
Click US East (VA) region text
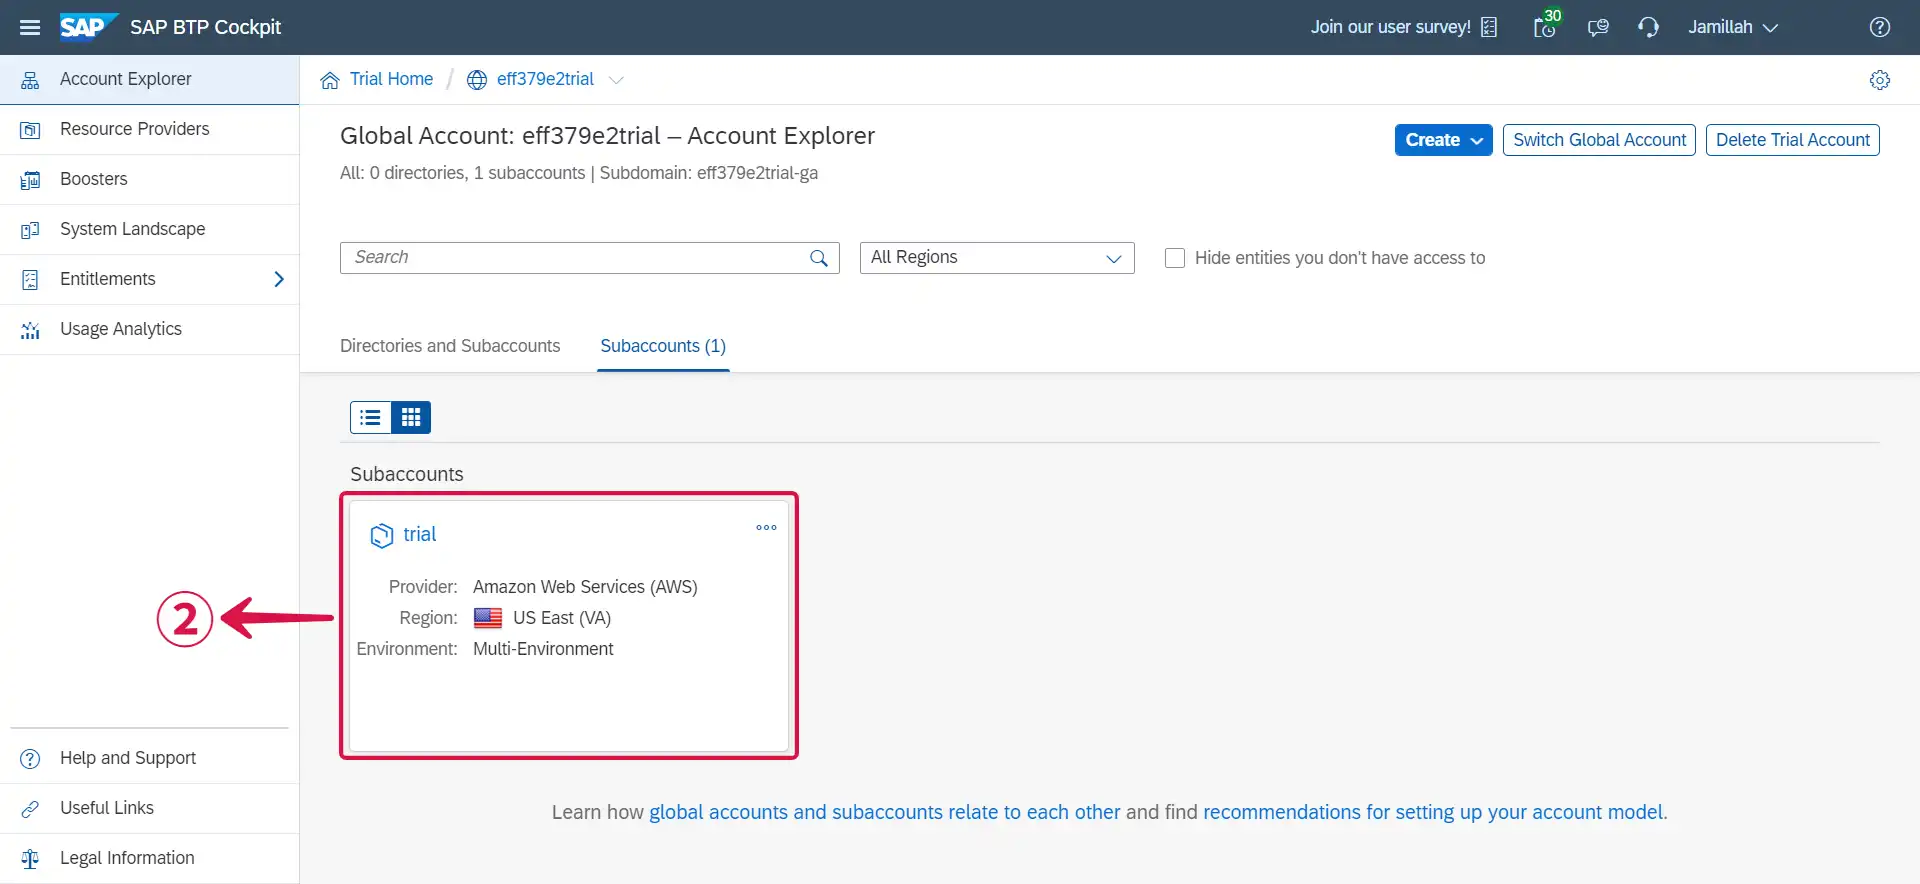562,618
